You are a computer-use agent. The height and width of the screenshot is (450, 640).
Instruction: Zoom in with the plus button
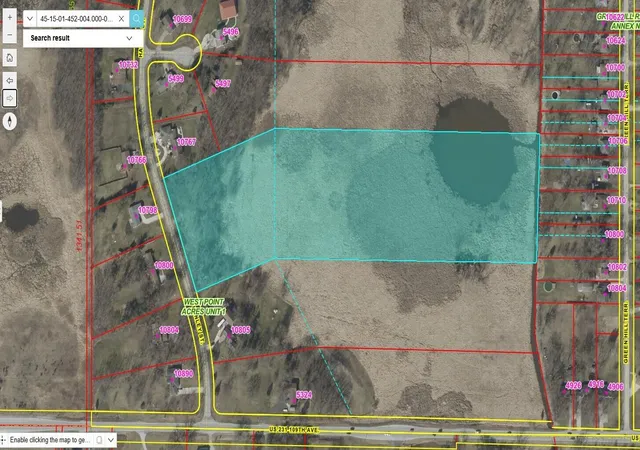[x=10, y=18]
